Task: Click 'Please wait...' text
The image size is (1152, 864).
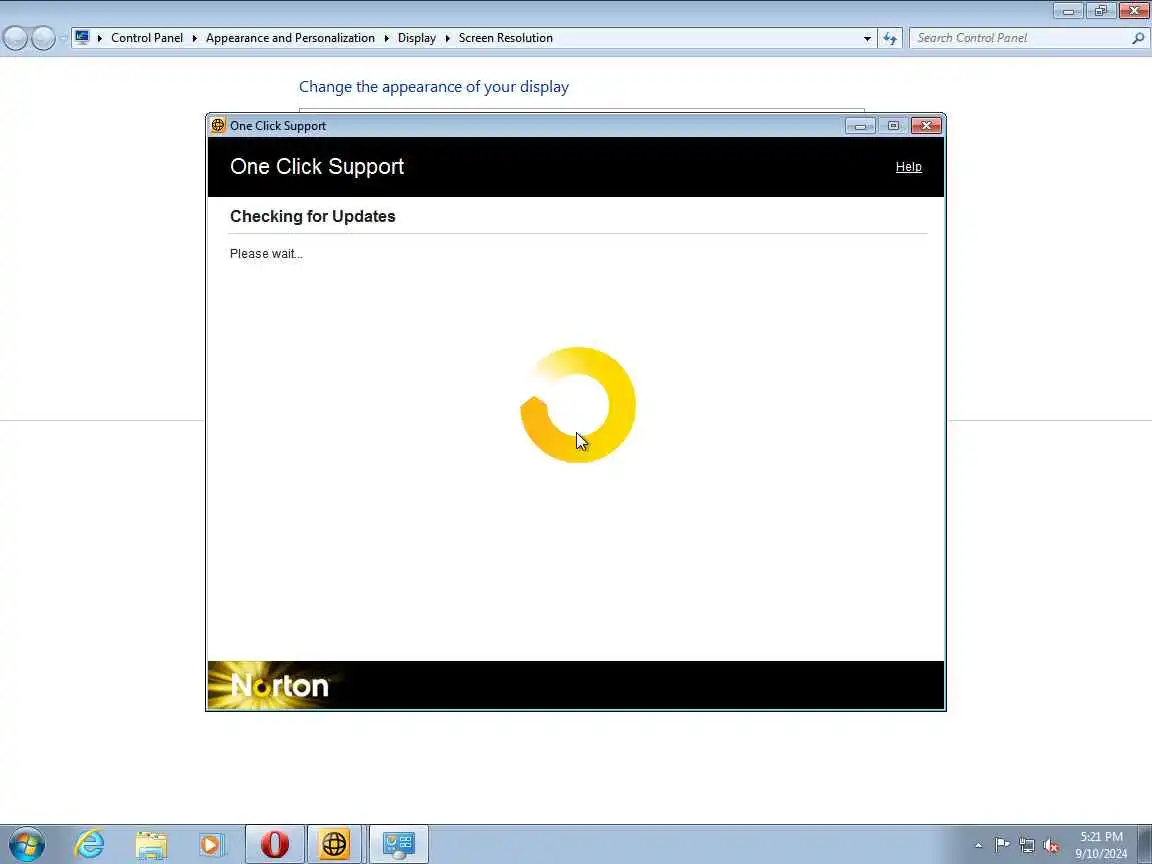Action: pyautogui.click(x=266, y=253)
